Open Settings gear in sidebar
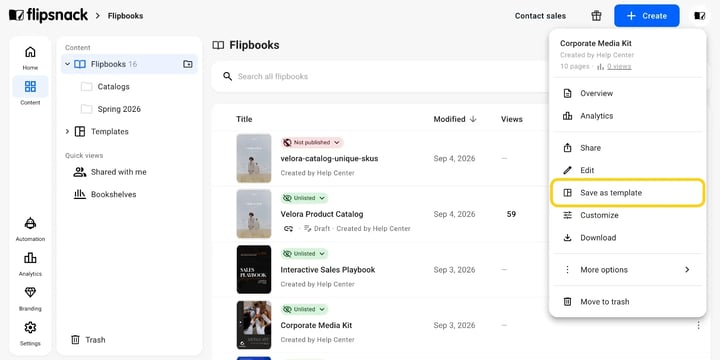 point(30,334)
